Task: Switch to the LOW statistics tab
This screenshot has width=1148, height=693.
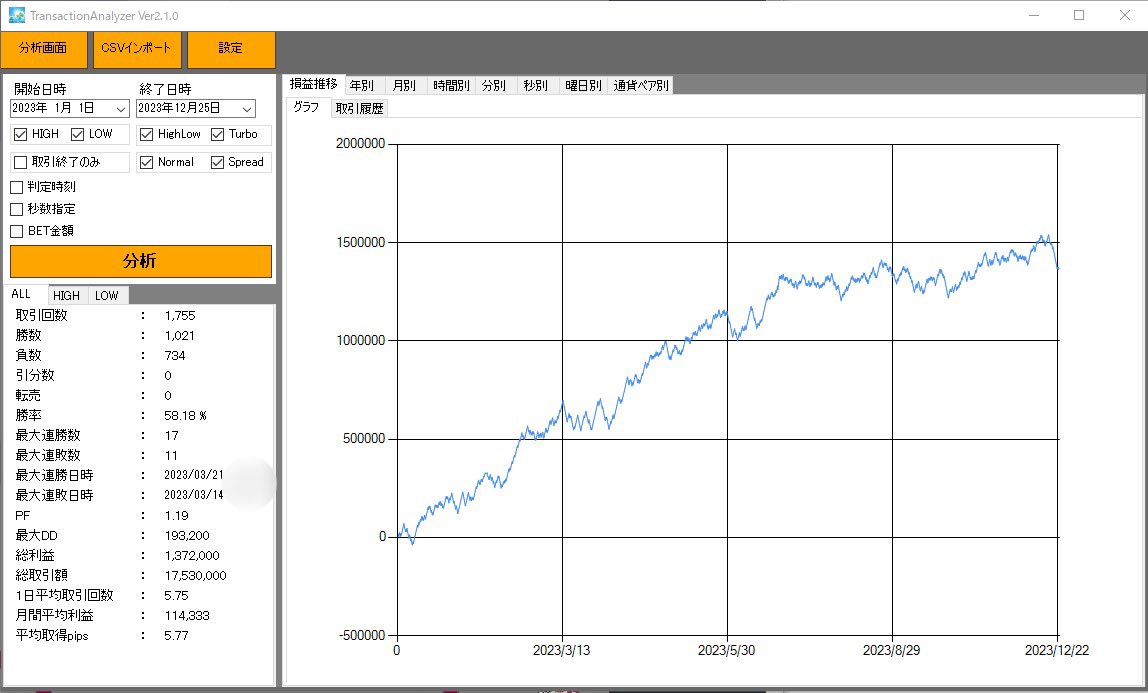Action: 107,296
